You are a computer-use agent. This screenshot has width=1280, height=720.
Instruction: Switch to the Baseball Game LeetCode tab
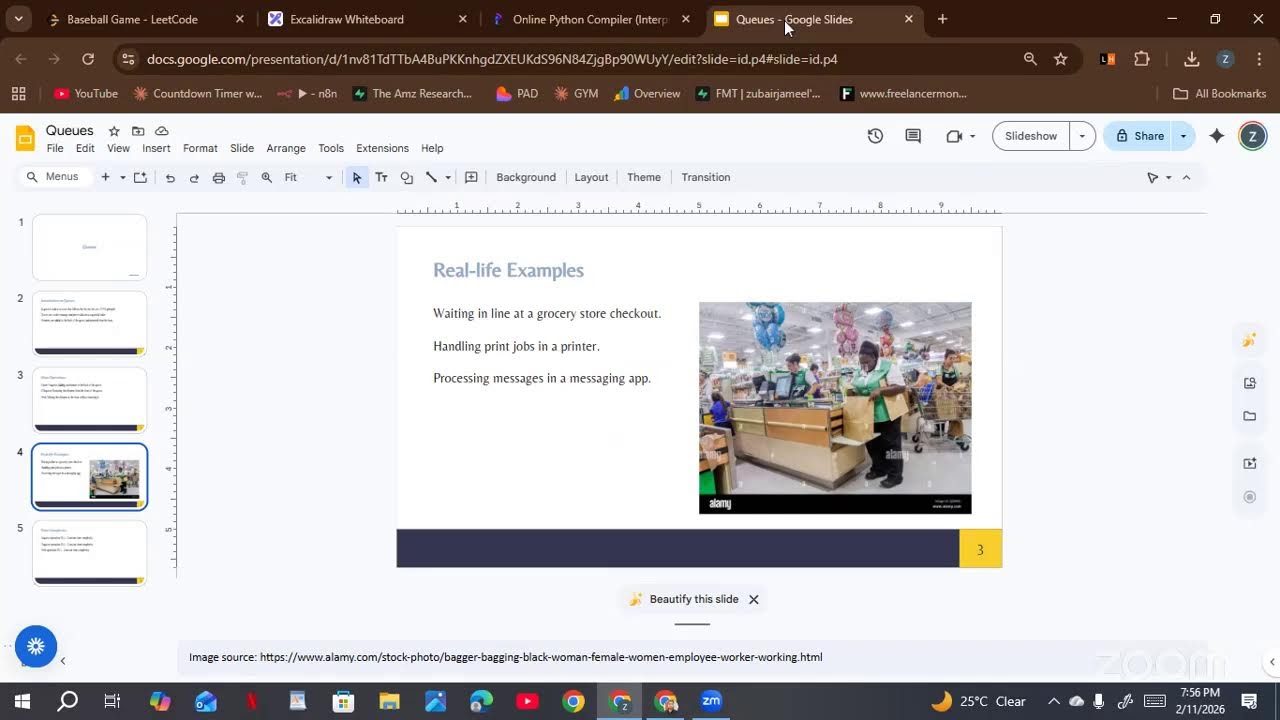(143, 19)
